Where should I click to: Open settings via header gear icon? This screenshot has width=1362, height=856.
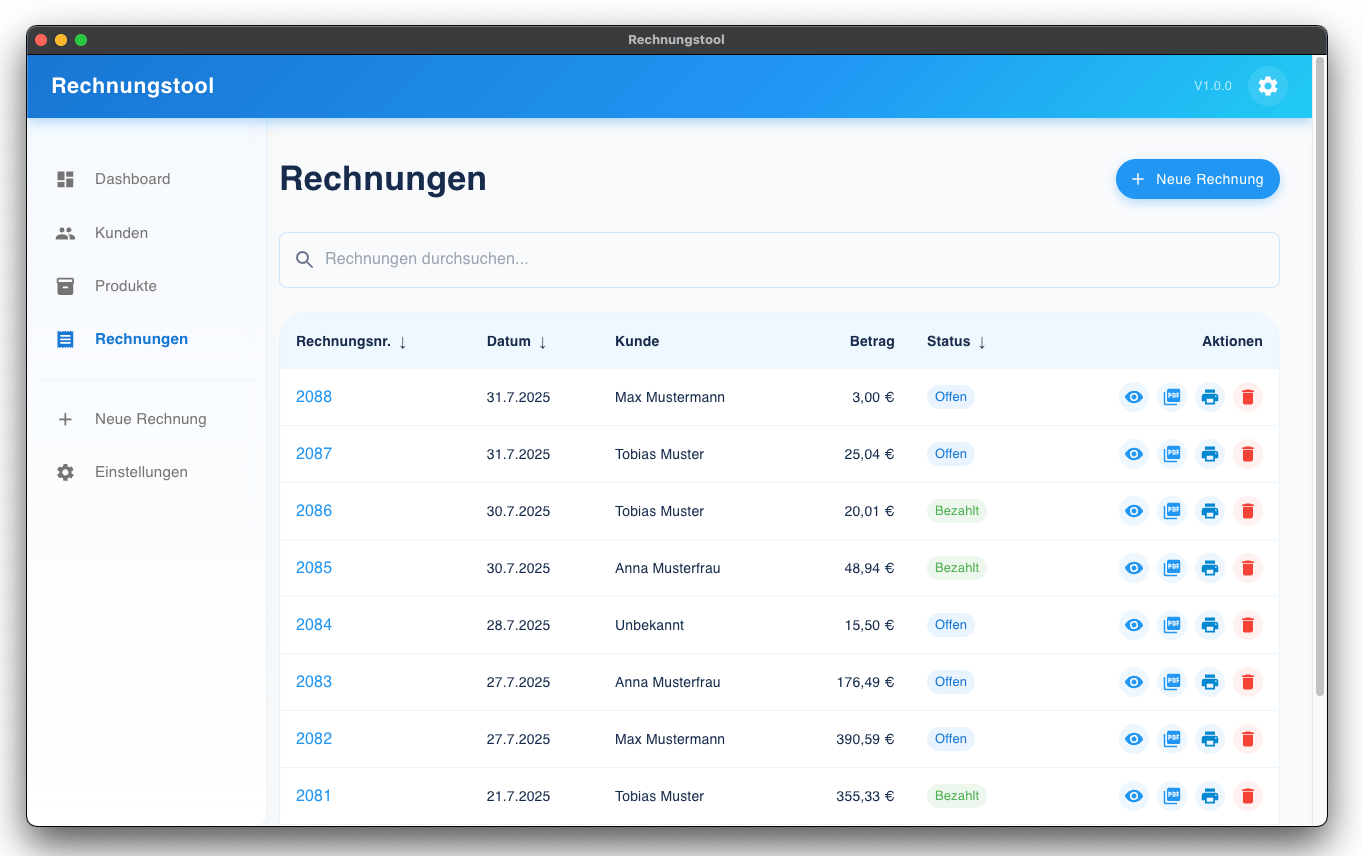tap(1268, 86)
